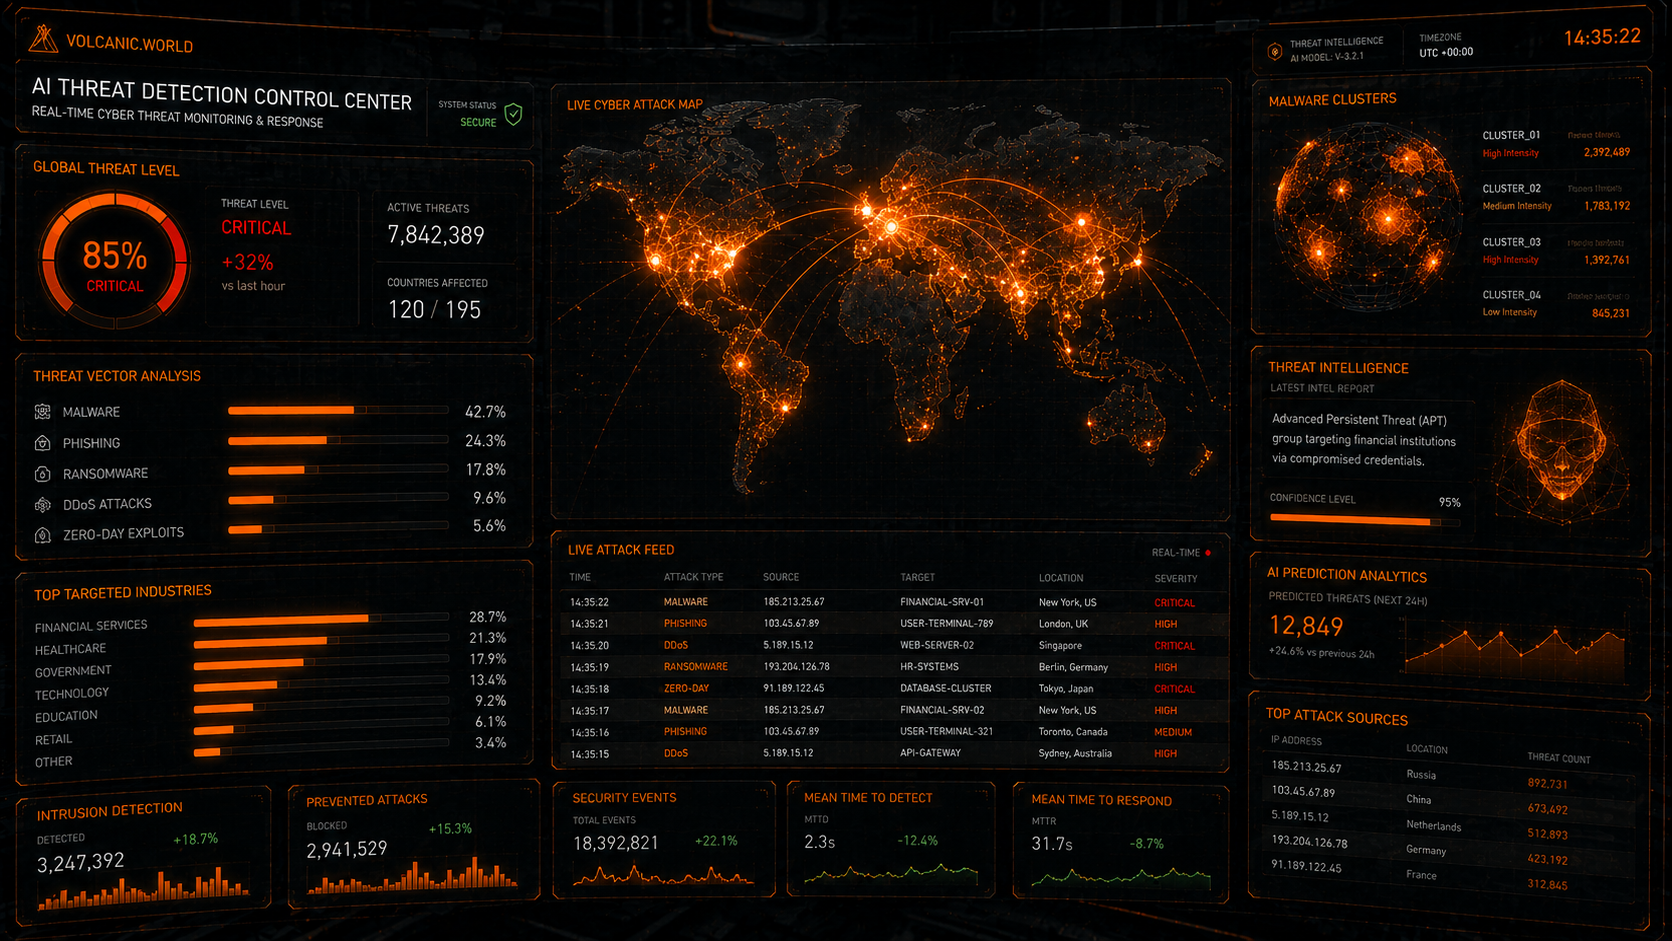The width and height of the screenshot is (1672, 941).
Task: Click the 85% critical threat gauge
Action: (x=114, y=260)
